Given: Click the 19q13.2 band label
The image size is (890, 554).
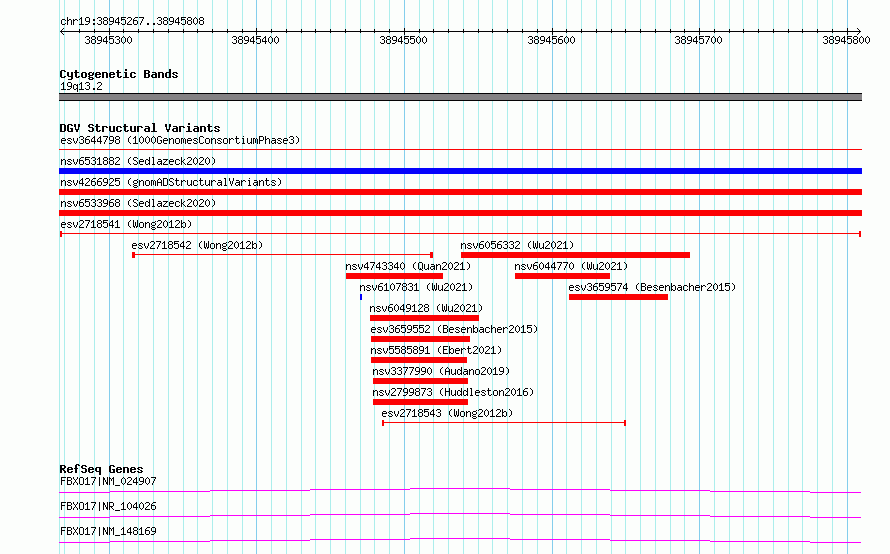Looking at the screenshot, I should point(81,86).
